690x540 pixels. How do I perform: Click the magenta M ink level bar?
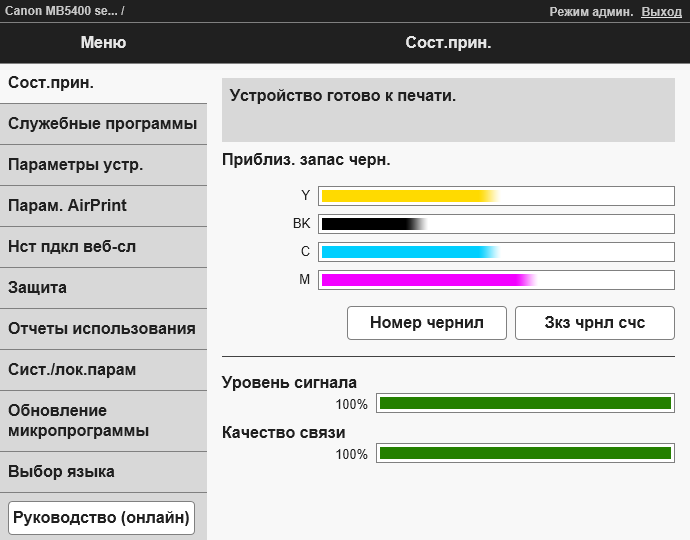(x=496, y=280)
